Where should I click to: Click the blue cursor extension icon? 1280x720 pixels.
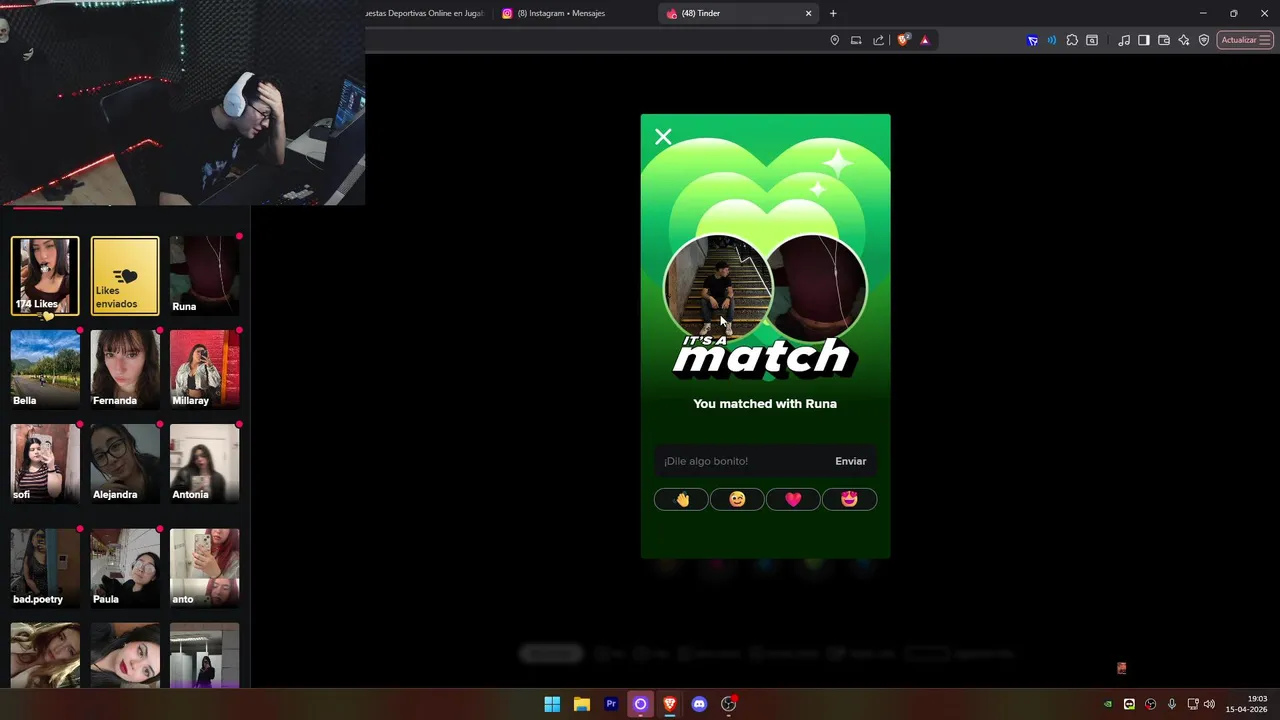point(1033,40)
